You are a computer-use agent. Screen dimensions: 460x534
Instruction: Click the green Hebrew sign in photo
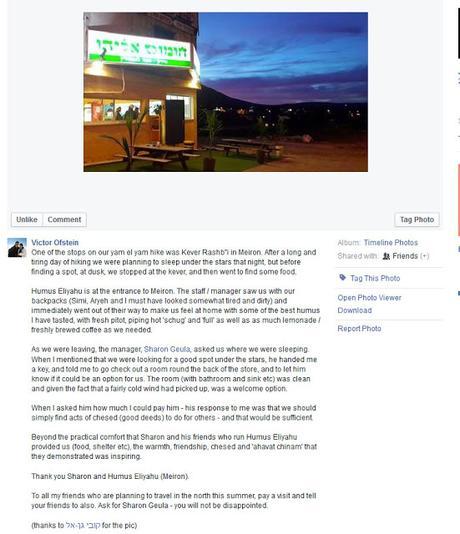(139, 49)
